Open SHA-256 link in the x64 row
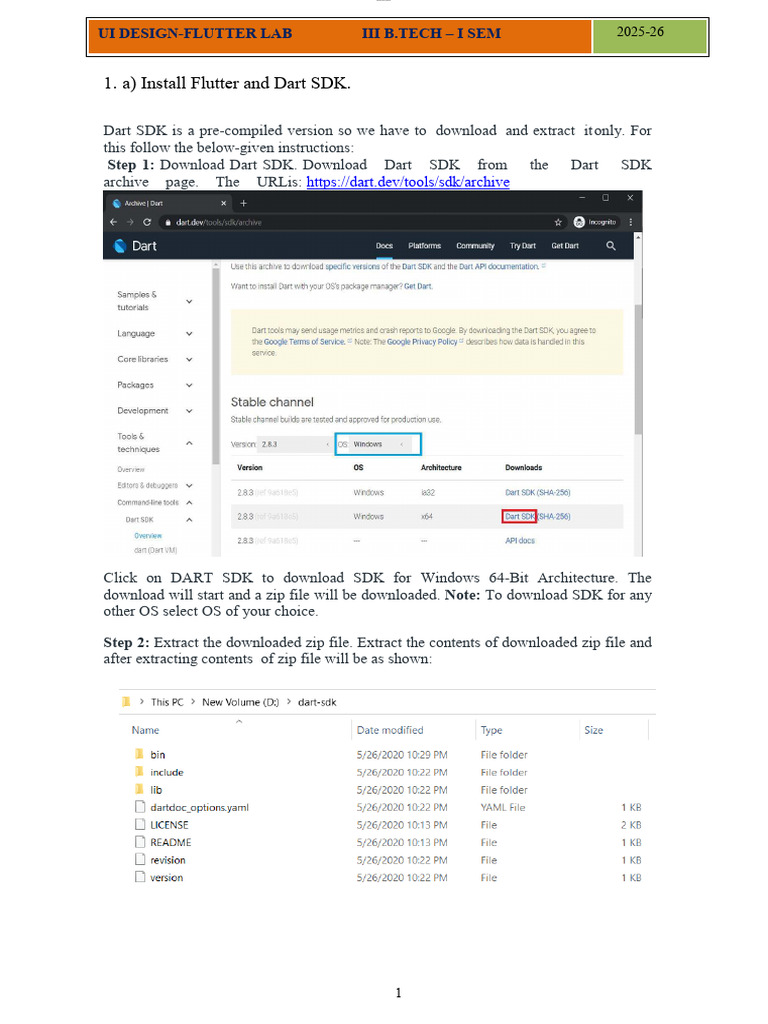The height and width of the screenshot is (1024, 768). pos(554,516)
